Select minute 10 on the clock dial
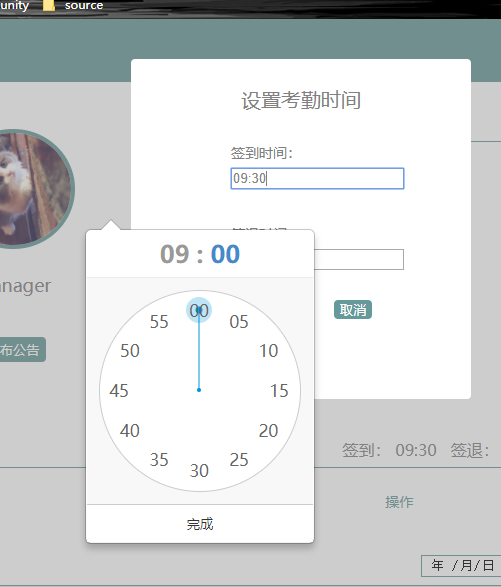The height and width of the screenshot is (587, 501). tap(268, 351)
